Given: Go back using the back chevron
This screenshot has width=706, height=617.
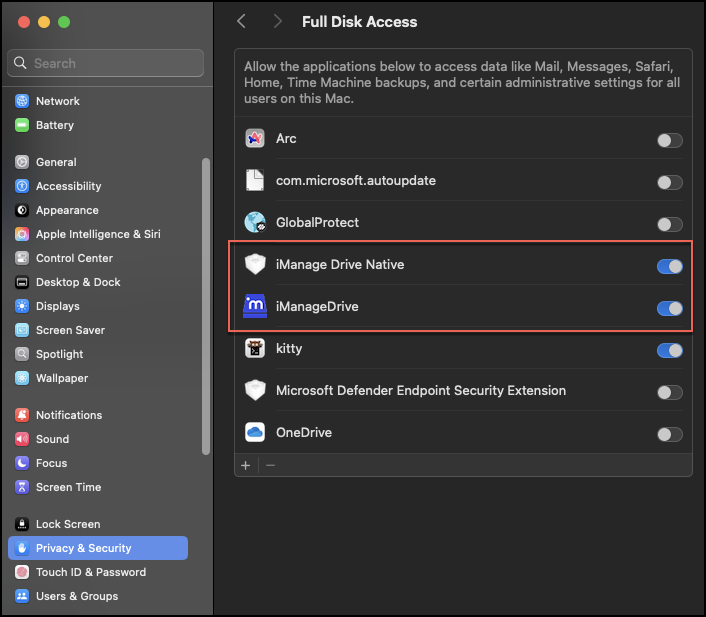Looking at the screenshot, I should [241, 21].
